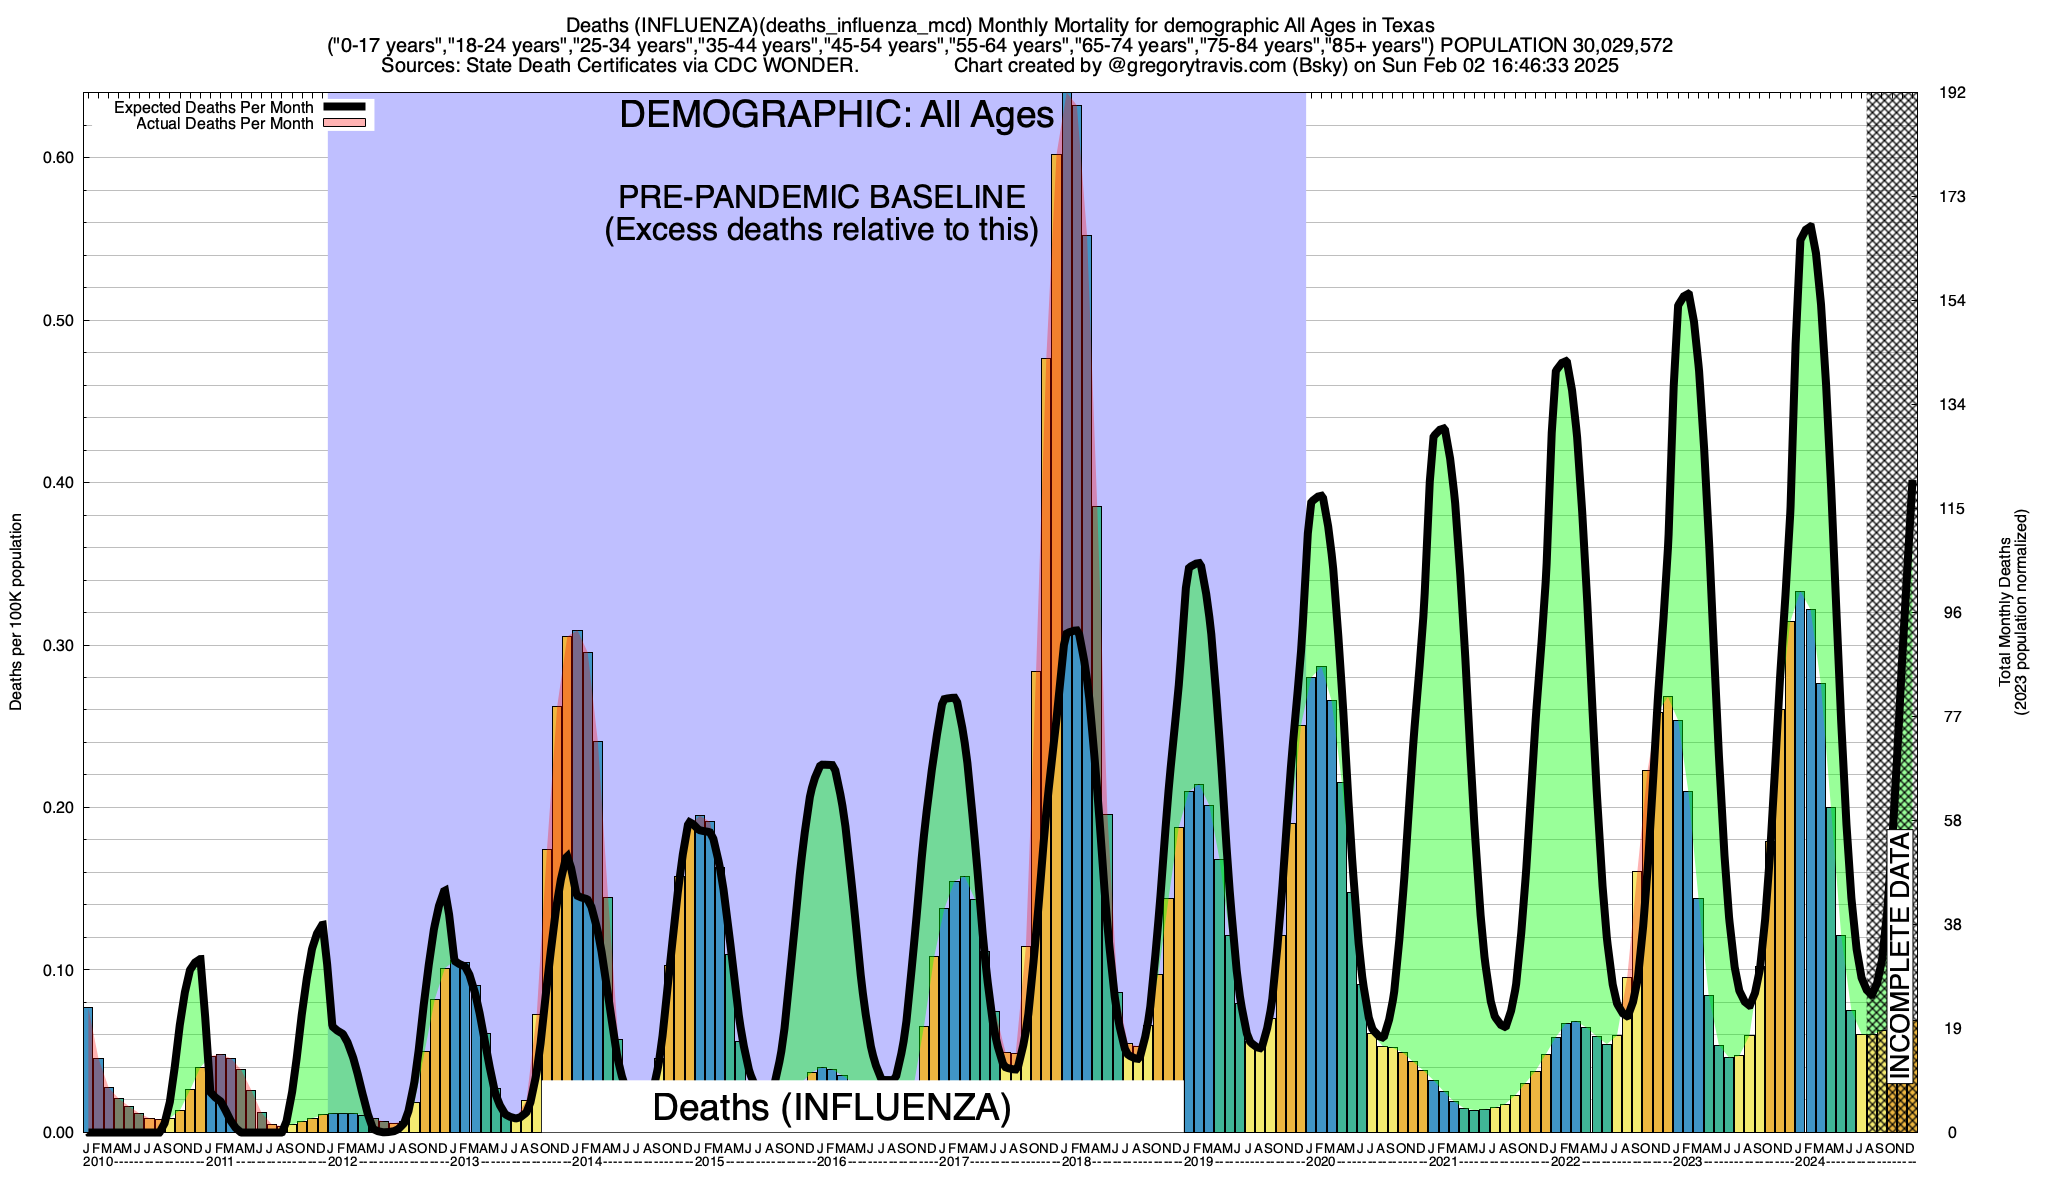Viewport: 2048px width, 1200px height.
Task: Select the 2021 year marker on x-axis
Action: (1442, 1162)
